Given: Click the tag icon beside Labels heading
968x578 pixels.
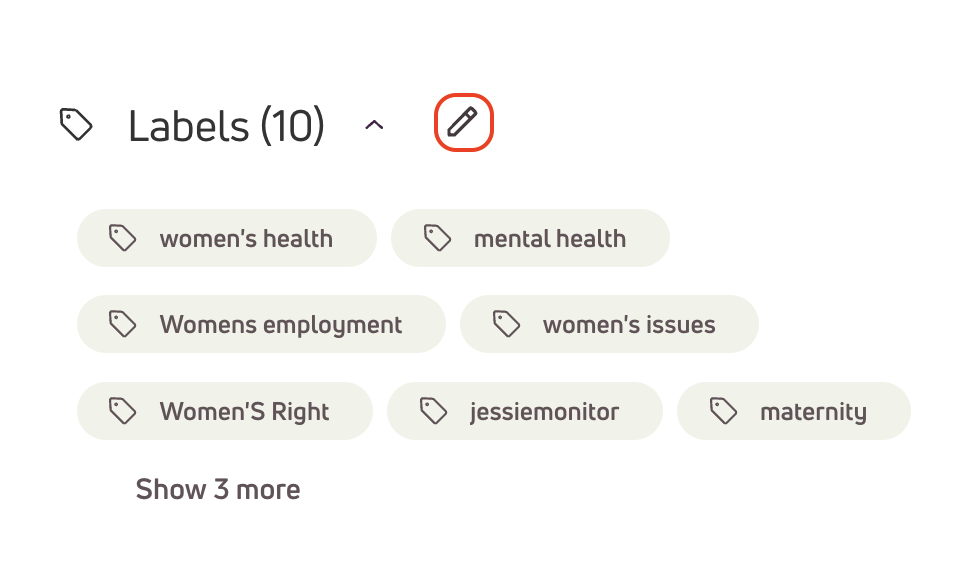Looking at the screenshot, I should pyautogui.click(x=76, y=124).
